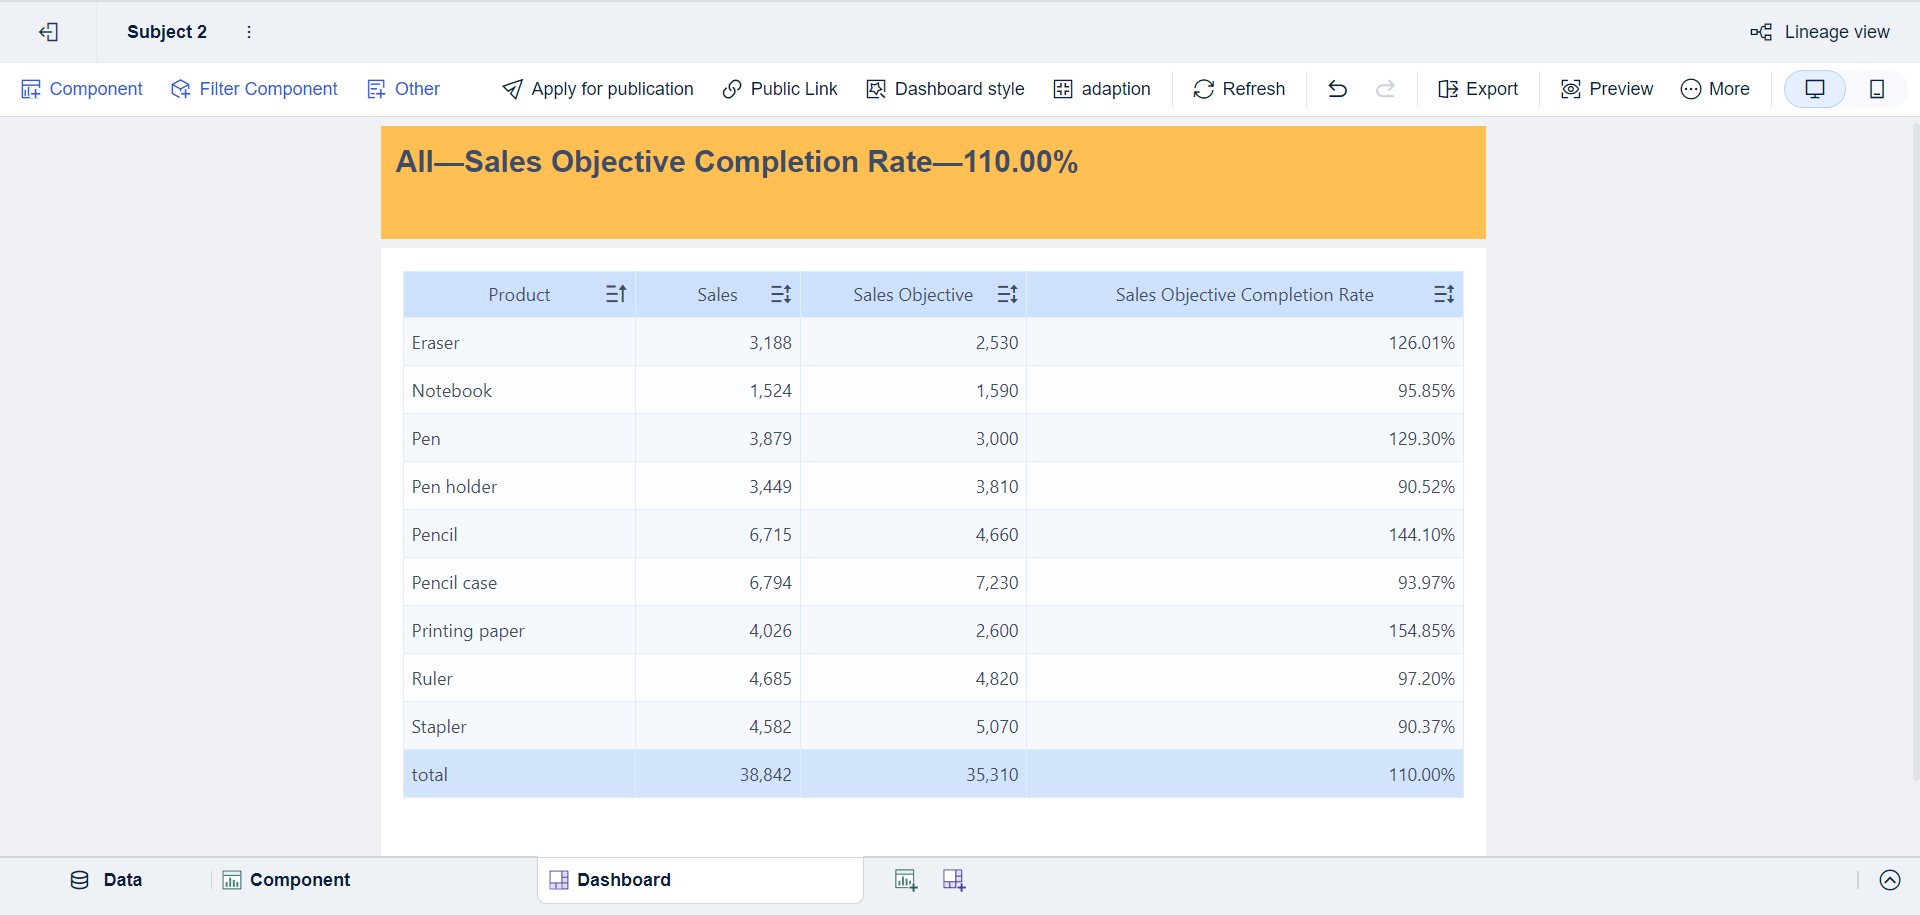Sort the Product column
Image resolution: width=1920 pixels, height=915 pixels.
point(616,294)
